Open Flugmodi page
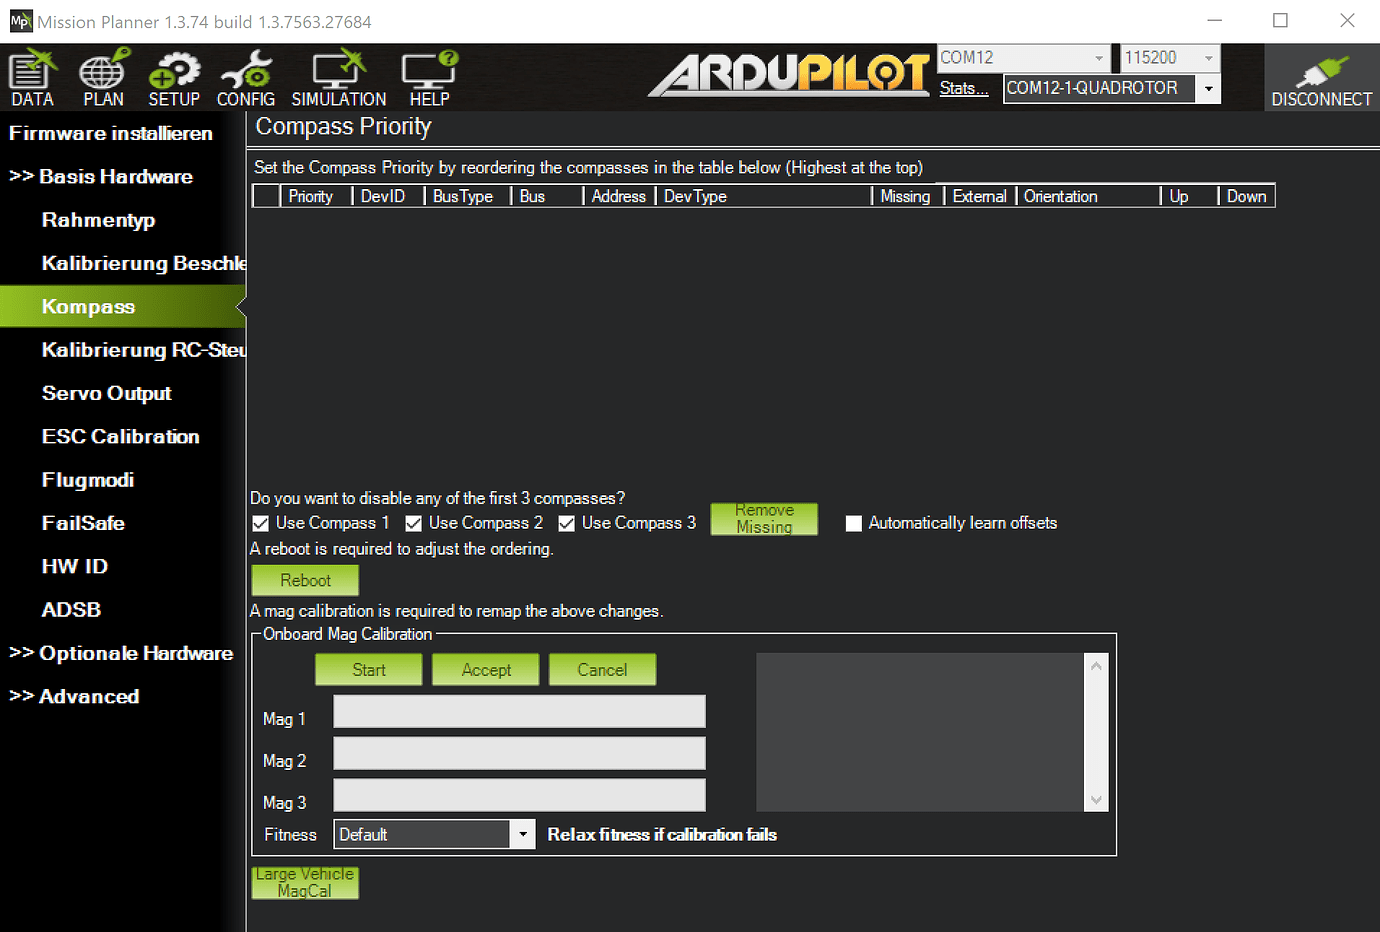1380x932 pixels. point(88,480)
